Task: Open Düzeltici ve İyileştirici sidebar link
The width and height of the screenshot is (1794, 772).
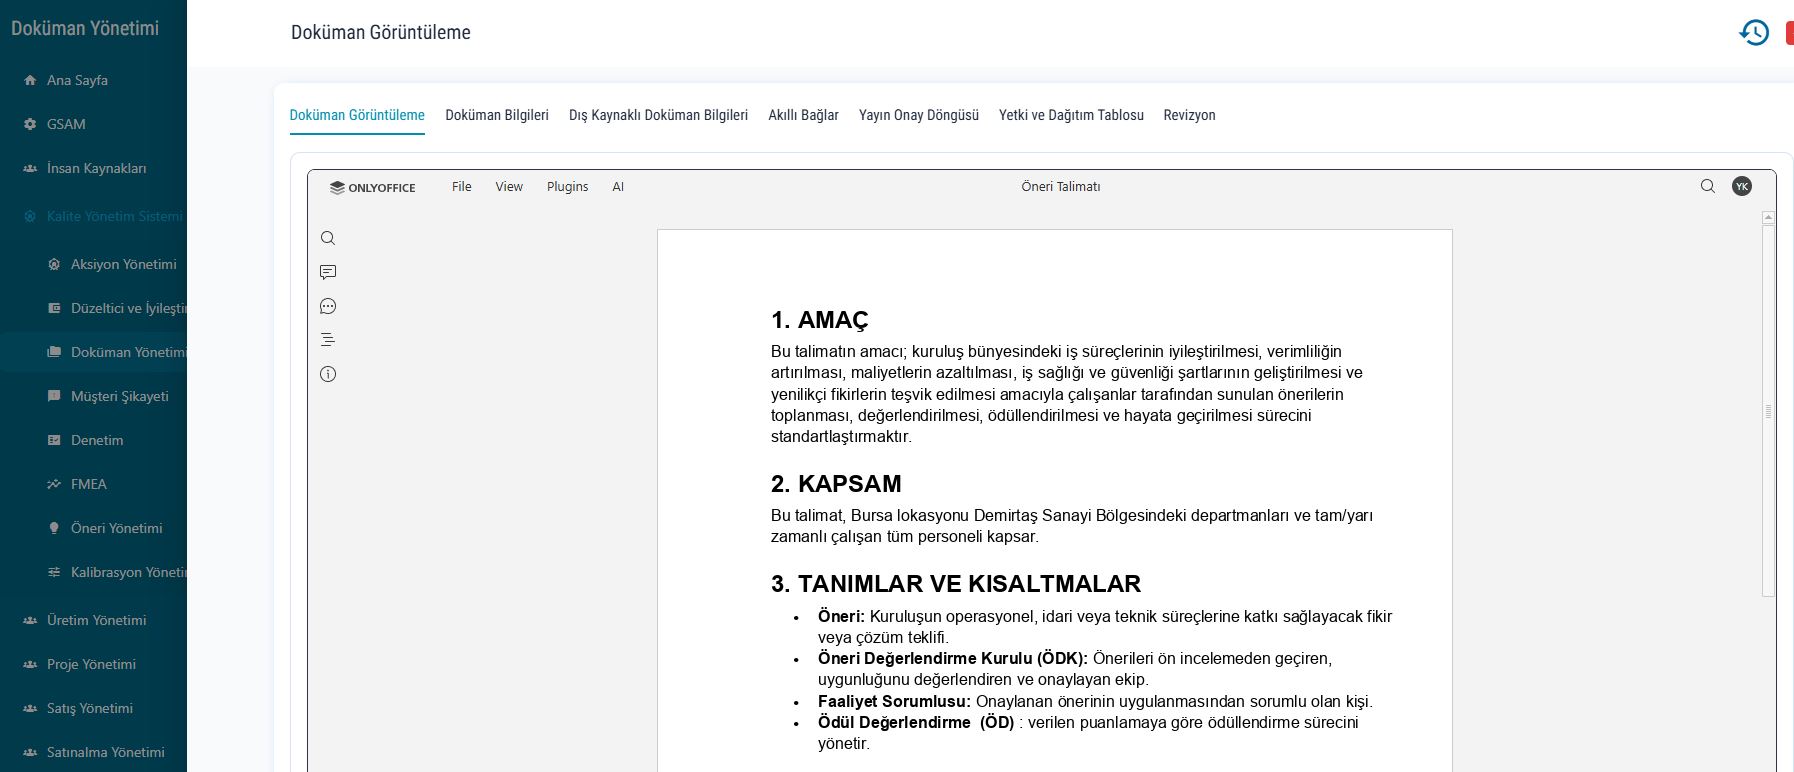Action: click(129, 308)
